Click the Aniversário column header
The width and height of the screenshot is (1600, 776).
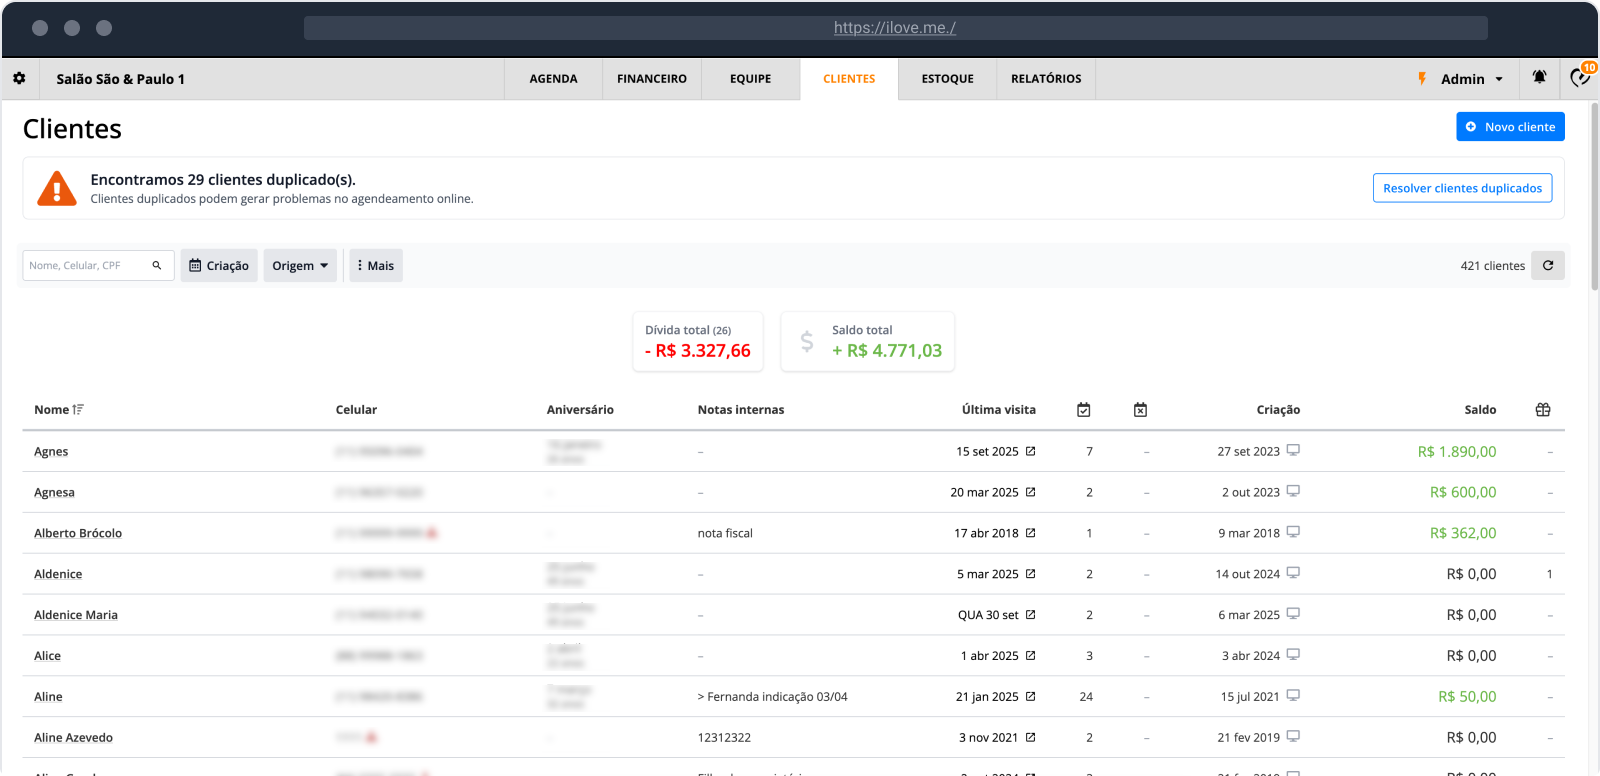580,410
